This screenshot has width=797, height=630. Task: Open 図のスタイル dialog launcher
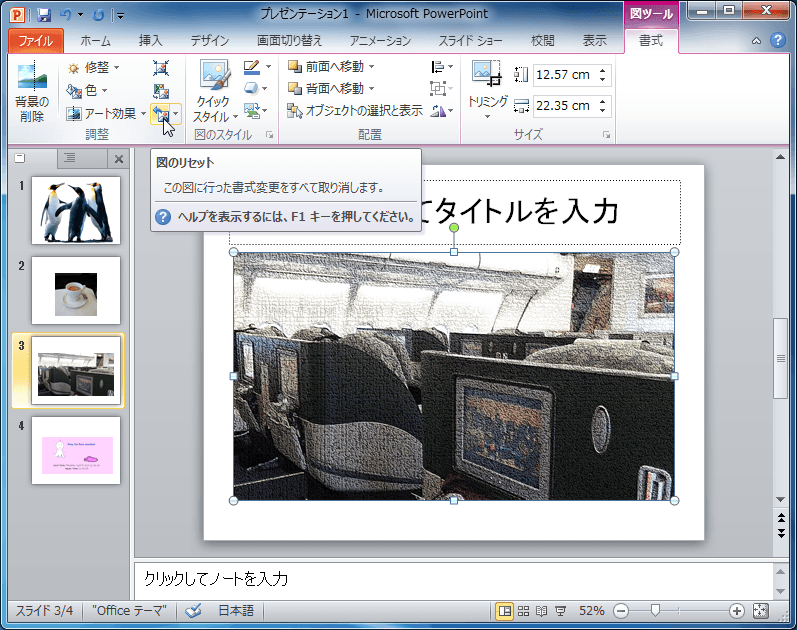point(269,135)
